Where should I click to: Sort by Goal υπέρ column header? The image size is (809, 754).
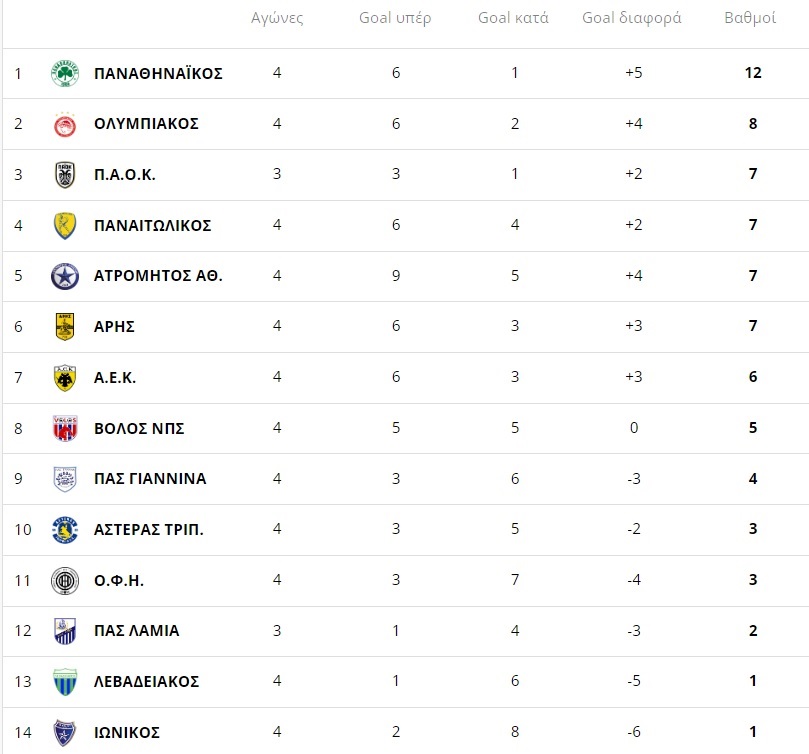point(395,18)
